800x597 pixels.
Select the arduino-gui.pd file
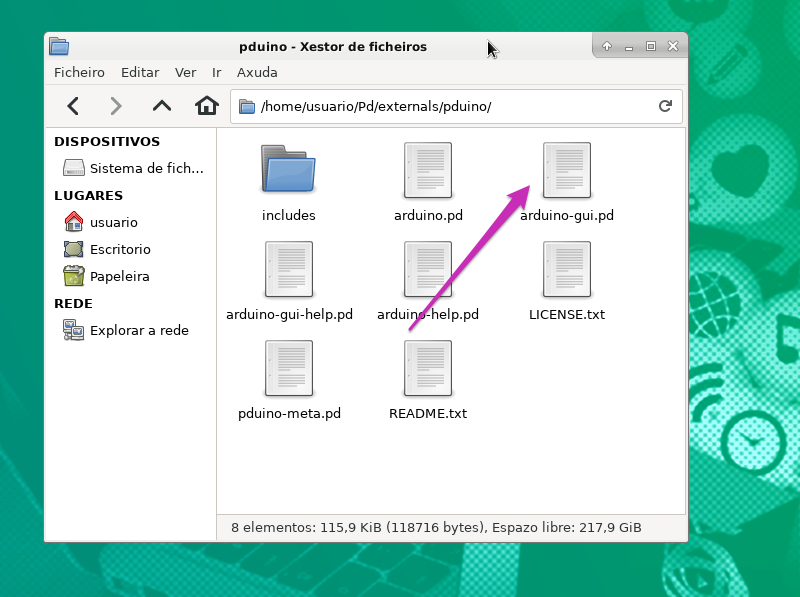click(566, 169)
